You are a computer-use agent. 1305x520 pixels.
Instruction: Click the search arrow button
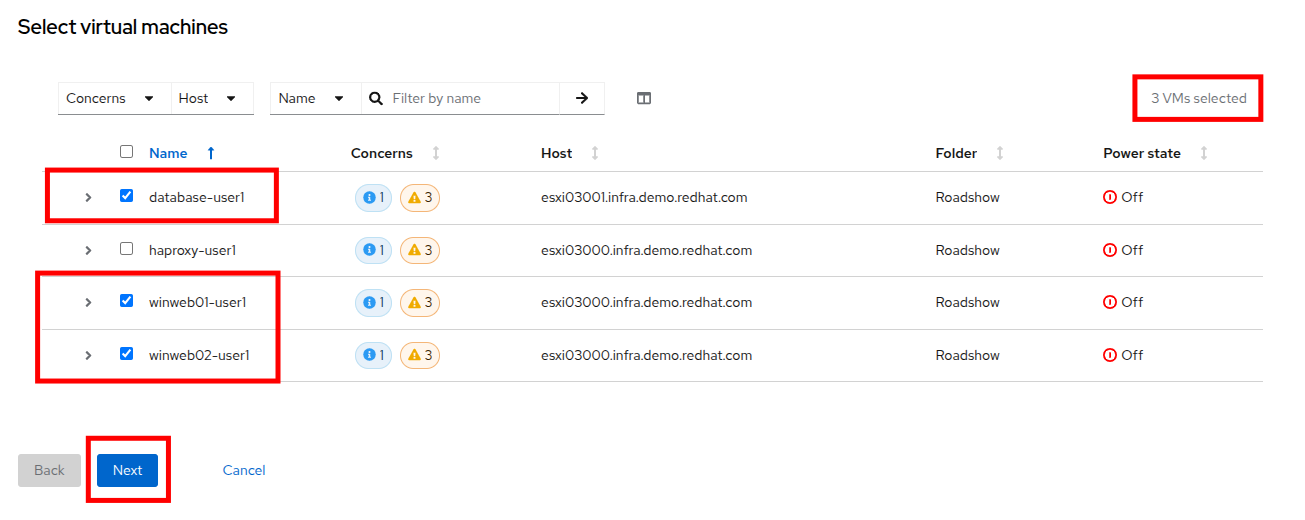582,98
